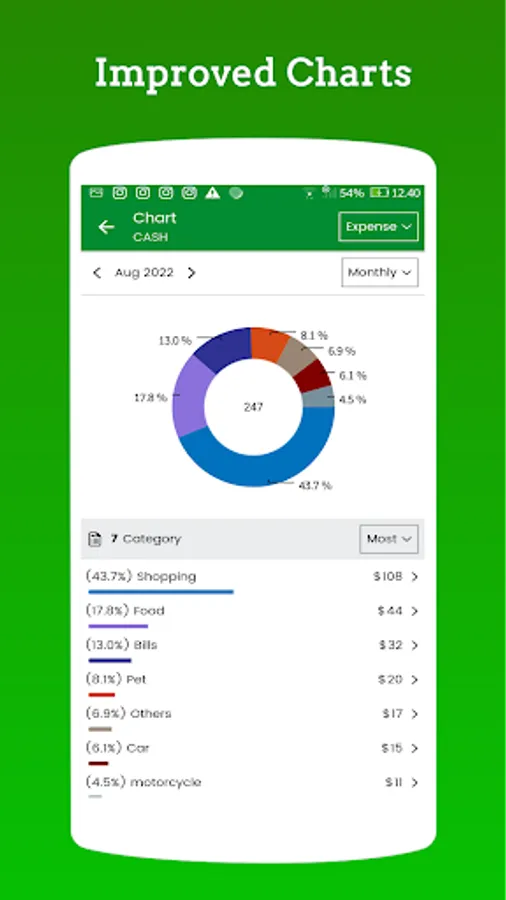Screen dimensions: 506x900
Task: Click the $11 motorcycle amount
Action: click(x=394, y=782)
